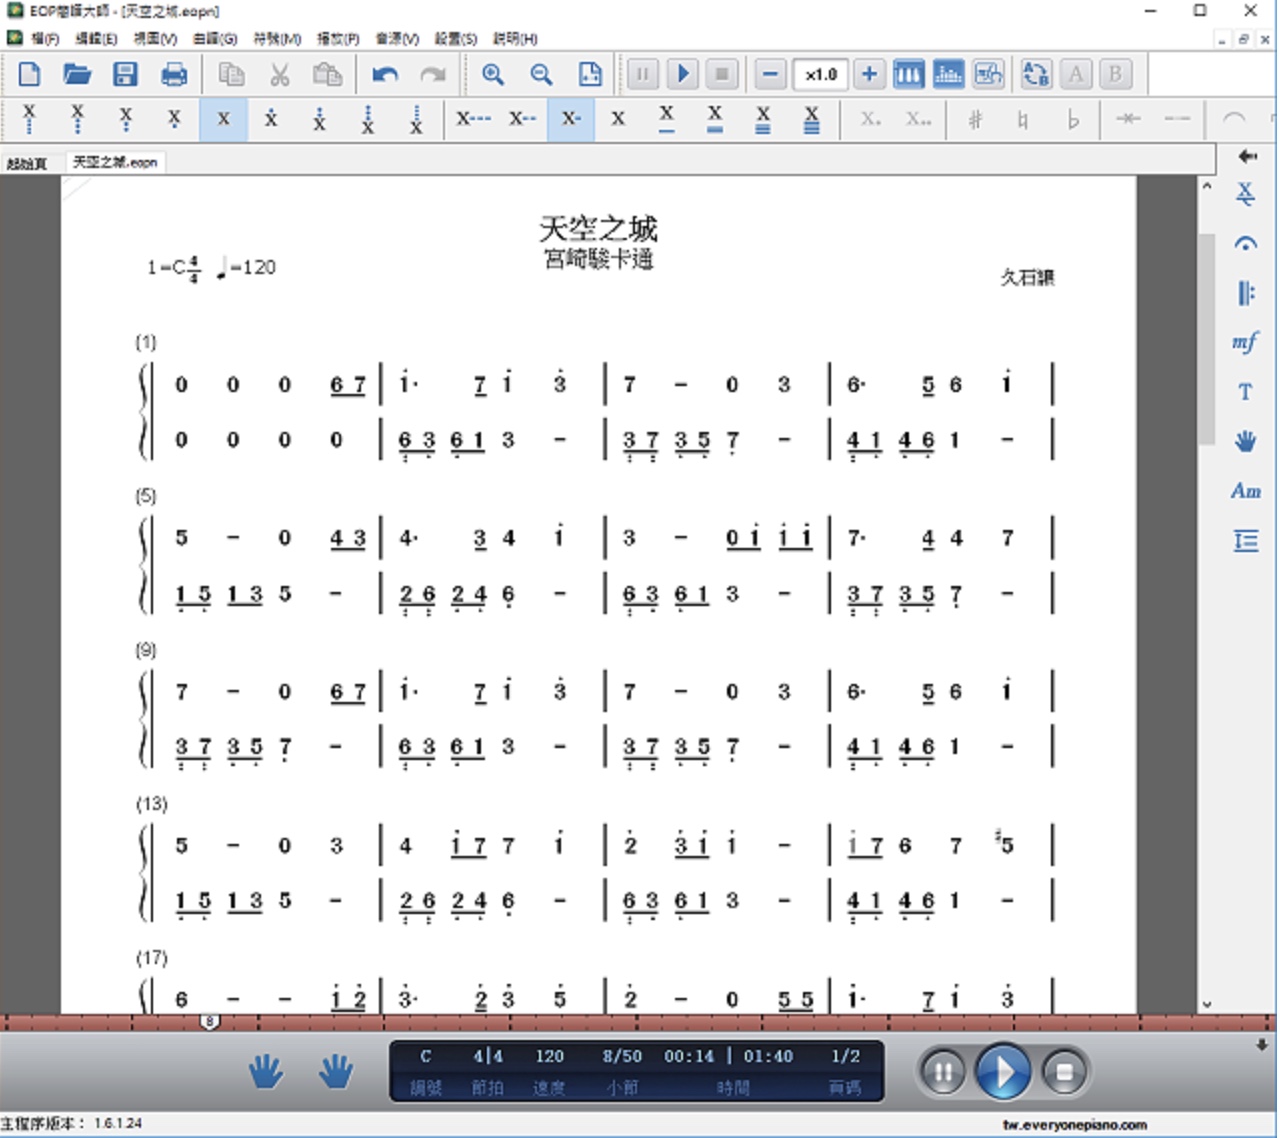Select single-underlined eighth note
Screen dimensions: 1280x1138
coord(667,119)
